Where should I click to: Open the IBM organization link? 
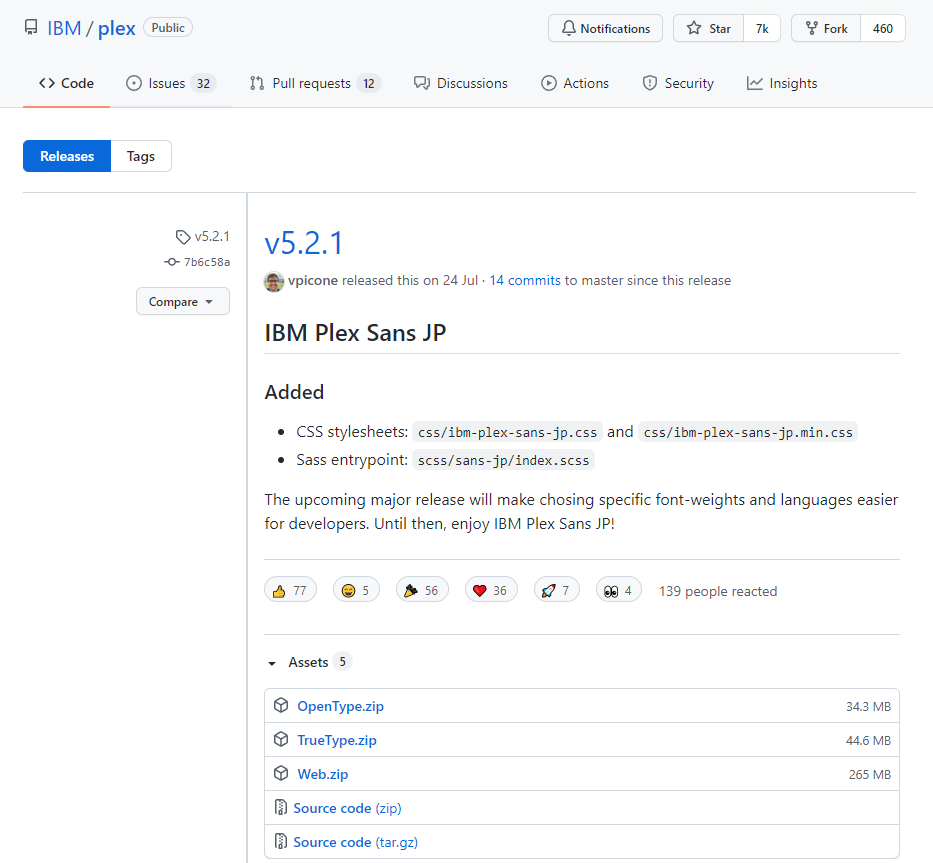[64, 28]
